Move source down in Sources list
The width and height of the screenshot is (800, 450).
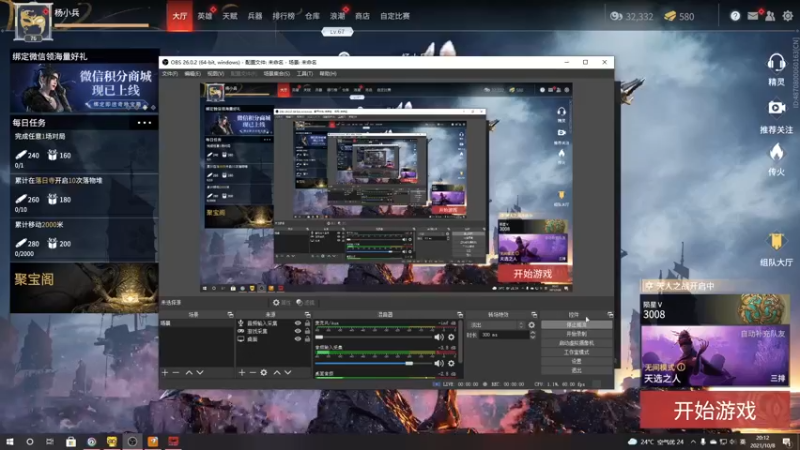click(288, 373)
